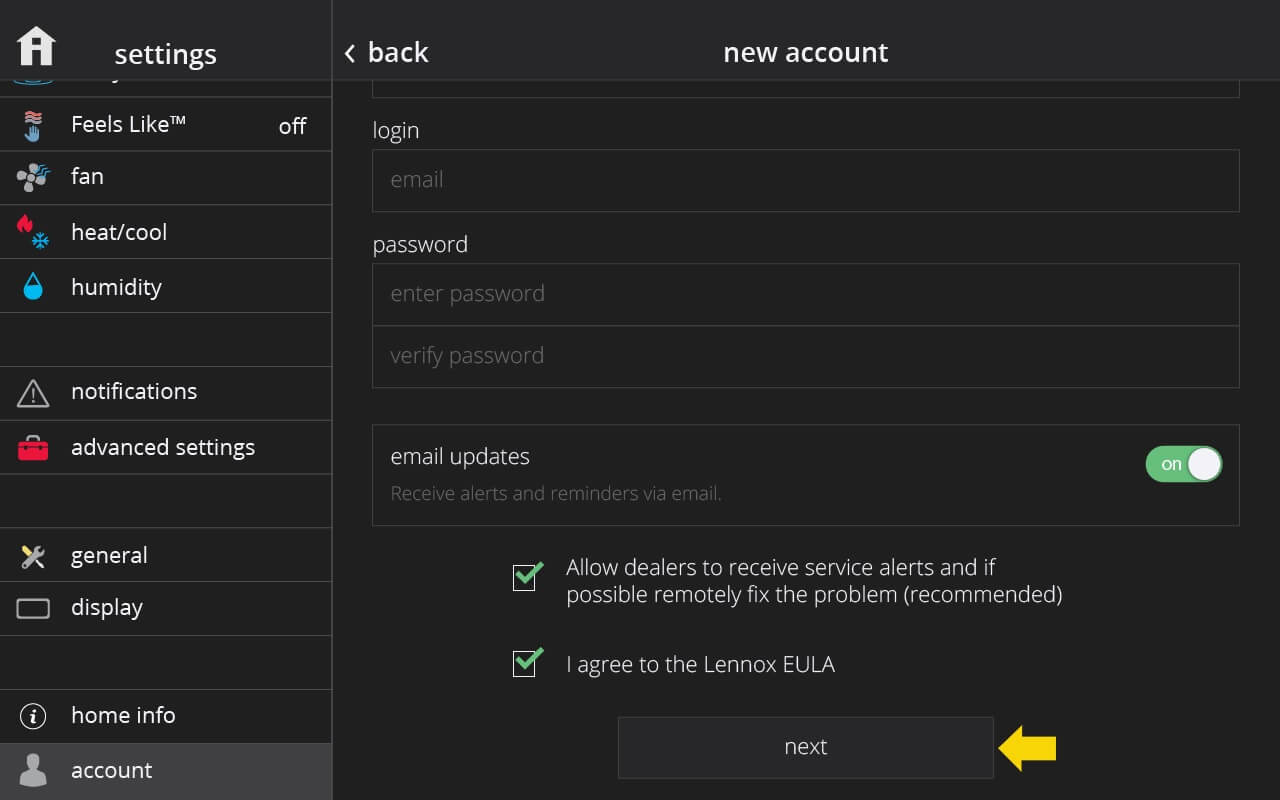Open home info circle icon
This screenshot has width=1280, height=800.
pos(33,716)
